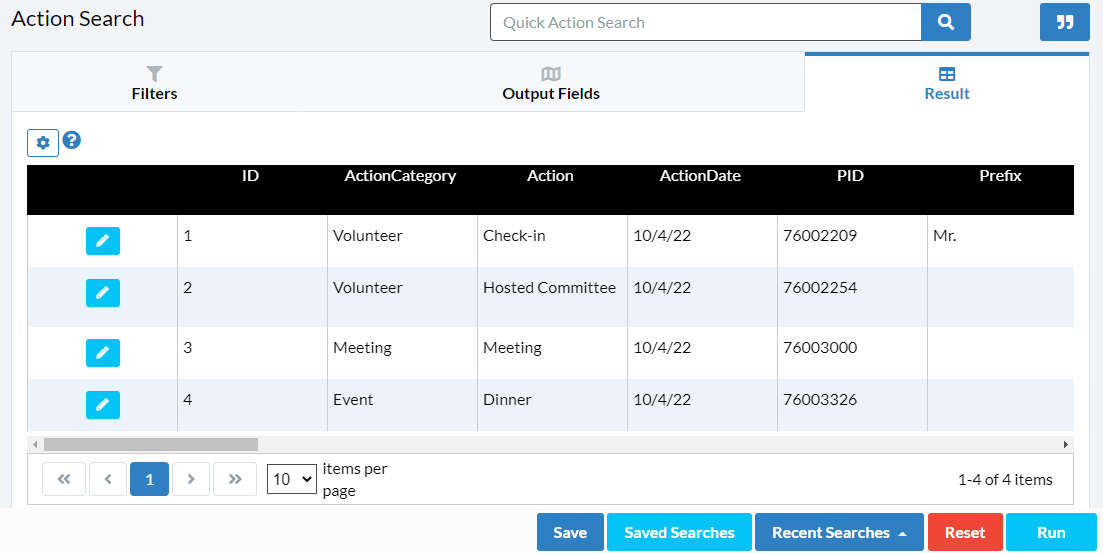Focus the Quick Action Search field

(x=706, y=23)
